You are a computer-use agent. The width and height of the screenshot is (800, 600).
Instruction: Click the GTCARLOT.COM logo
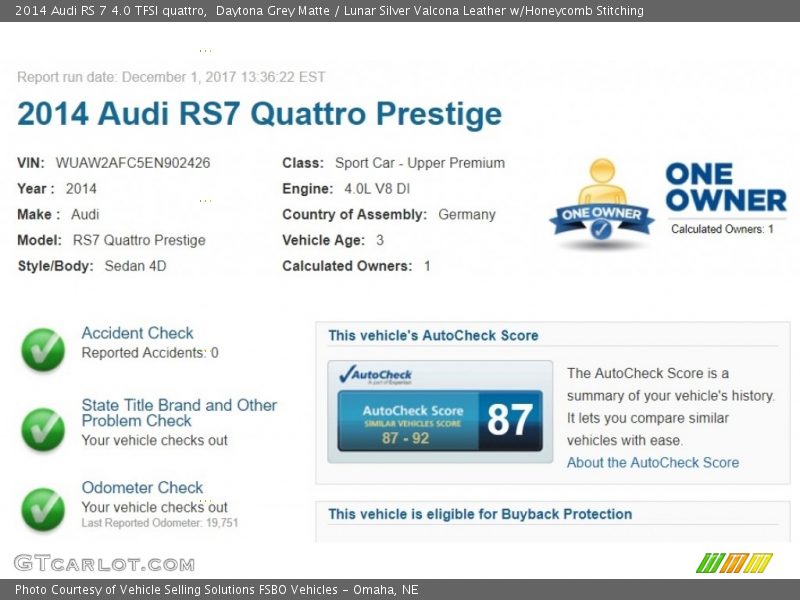105,564
